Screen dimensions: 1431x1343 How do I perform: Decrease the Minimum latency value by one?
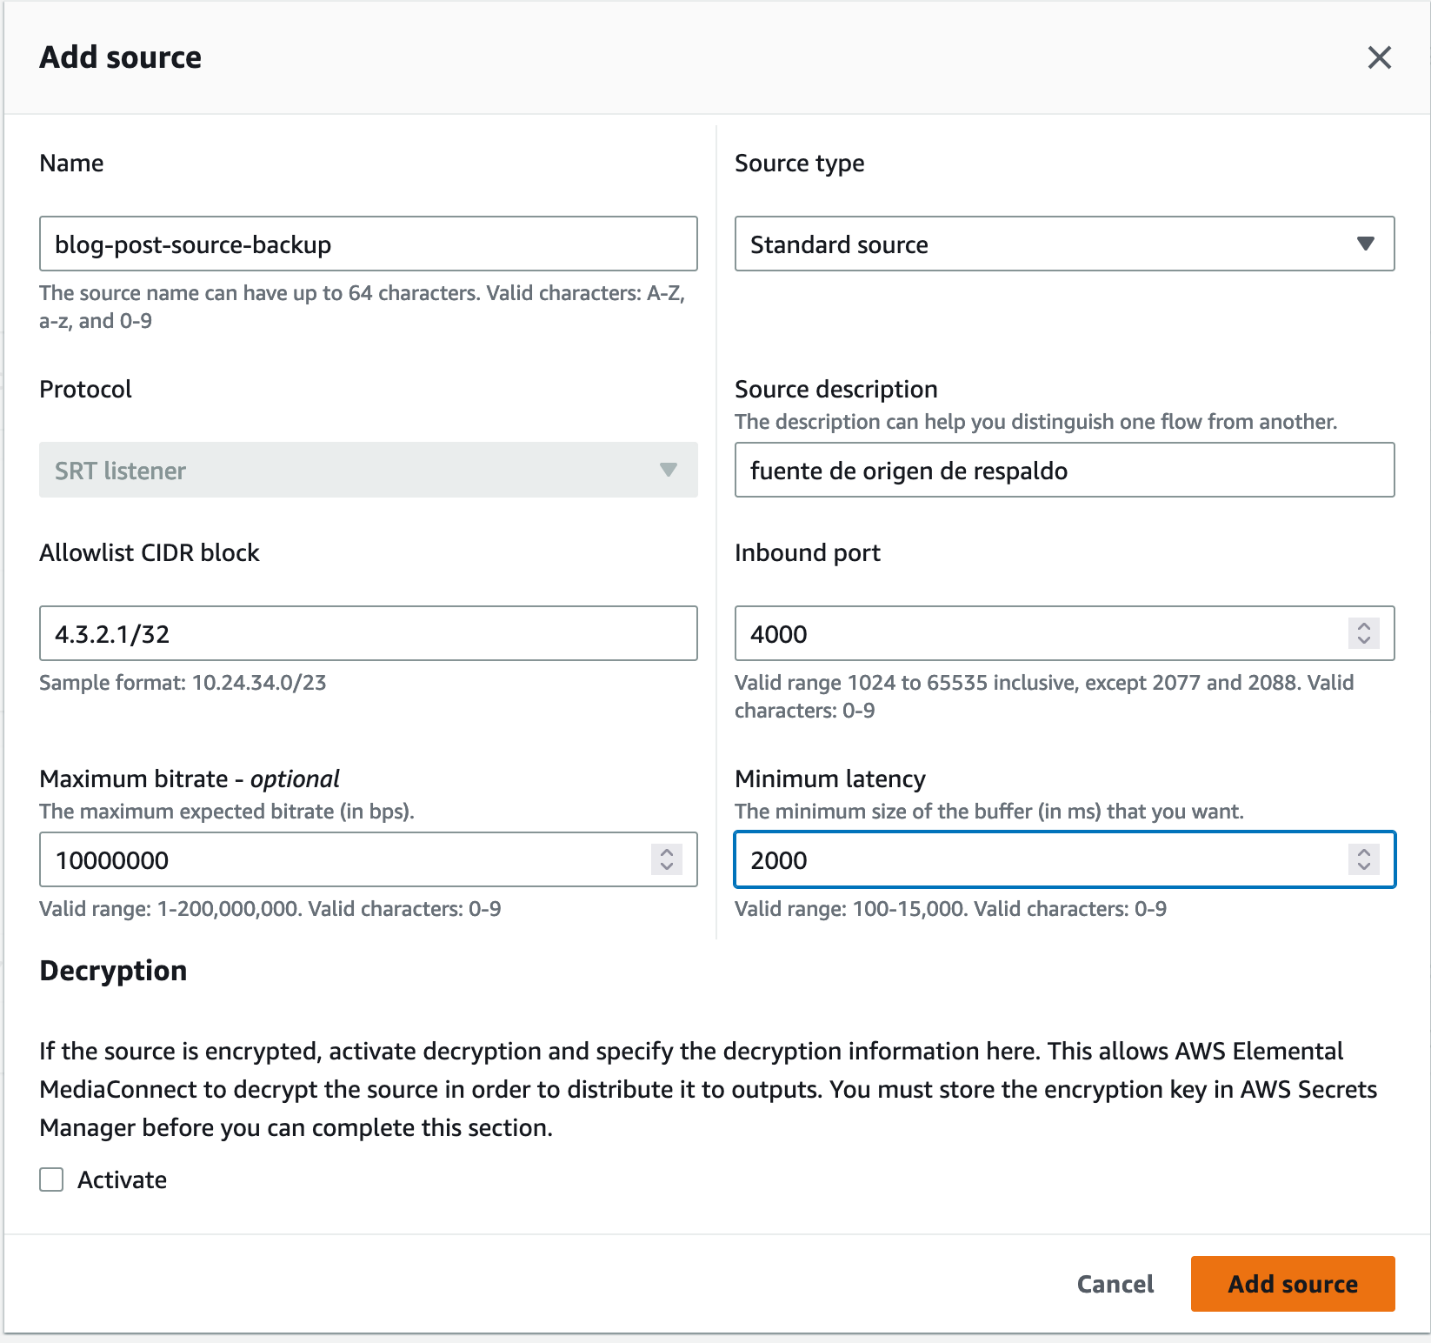[1364, 866]
